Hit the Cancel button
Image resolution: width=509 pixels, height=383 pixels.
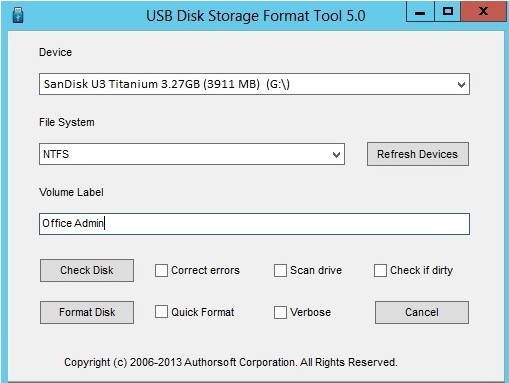pos(422,312)
